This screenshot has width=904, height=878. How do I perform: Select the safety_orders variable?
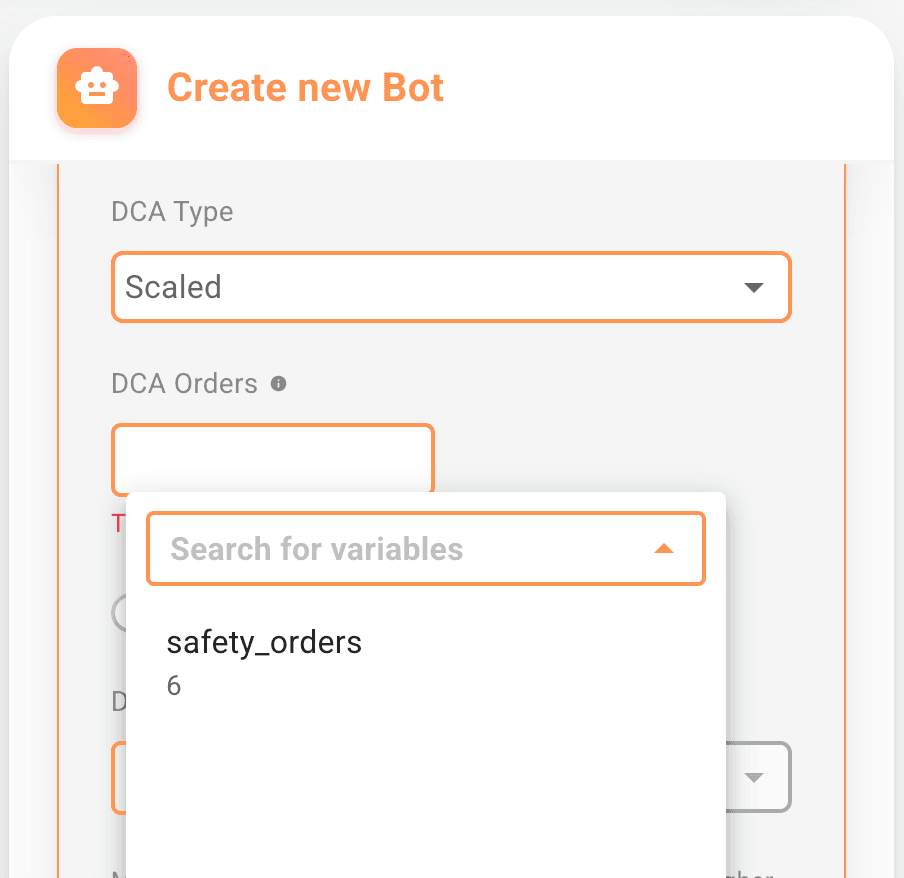point(264,642)
